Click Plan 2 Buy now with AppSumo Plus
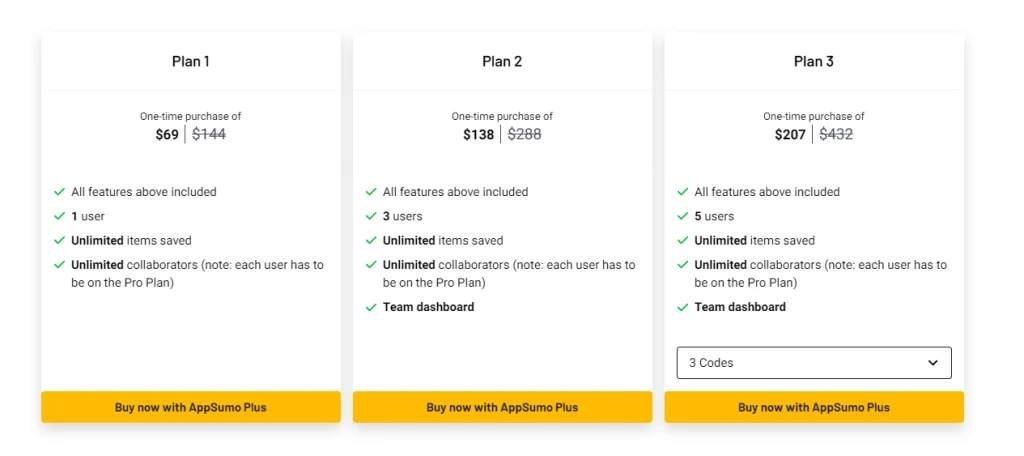This screenshot has height=456, width=1024. point(502,407)
